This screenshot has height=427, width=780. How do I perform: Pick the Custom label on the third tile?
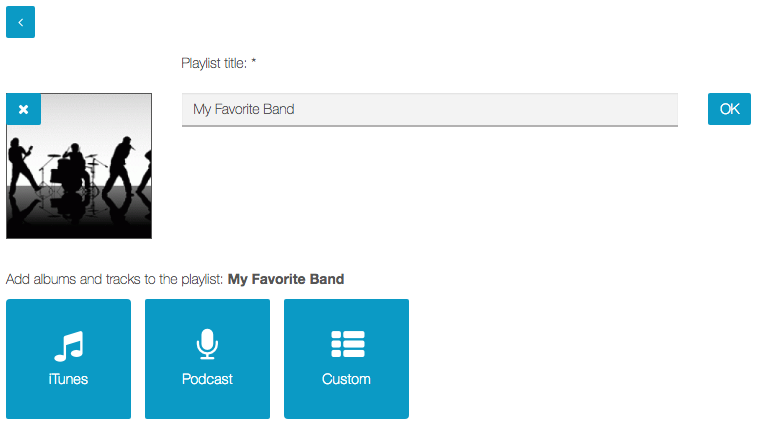[x=346, y=379]
